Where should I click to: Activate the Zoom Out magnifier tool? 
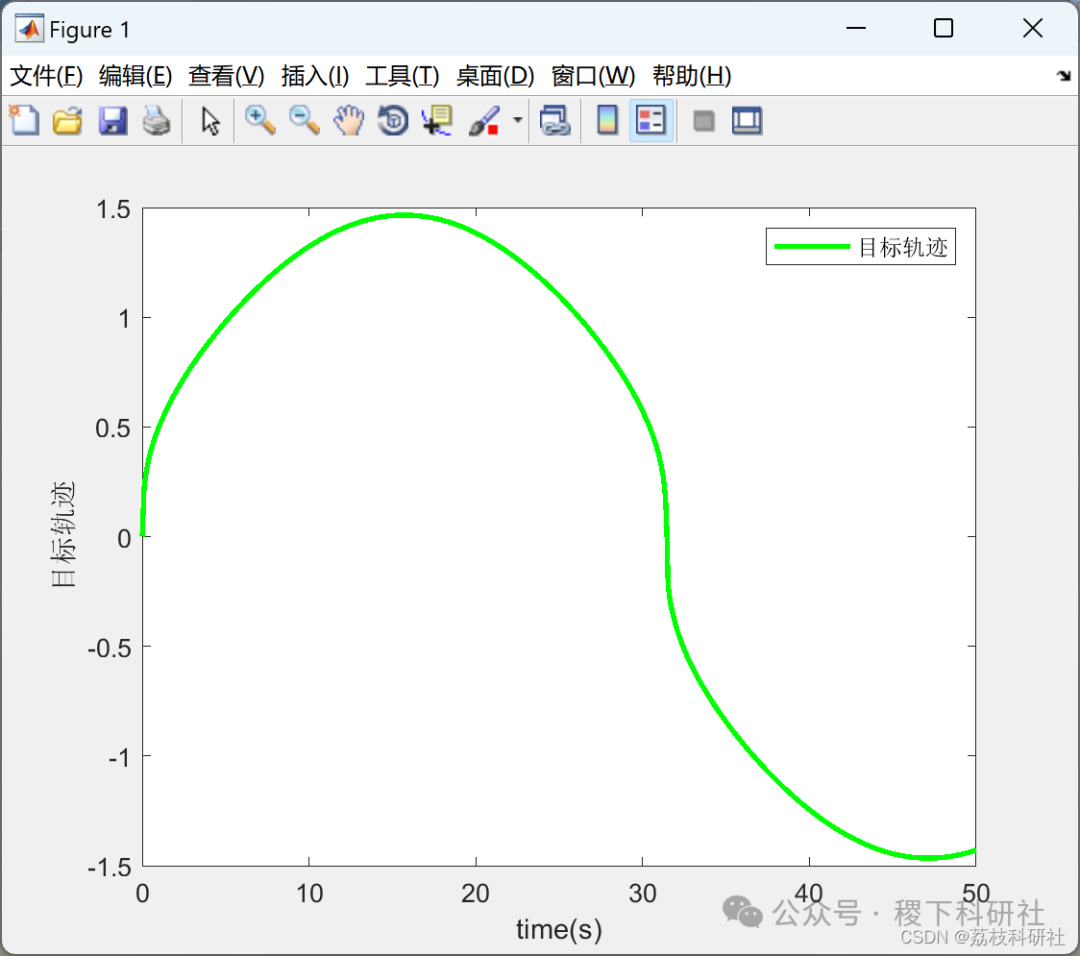click(x=304, y=121)
